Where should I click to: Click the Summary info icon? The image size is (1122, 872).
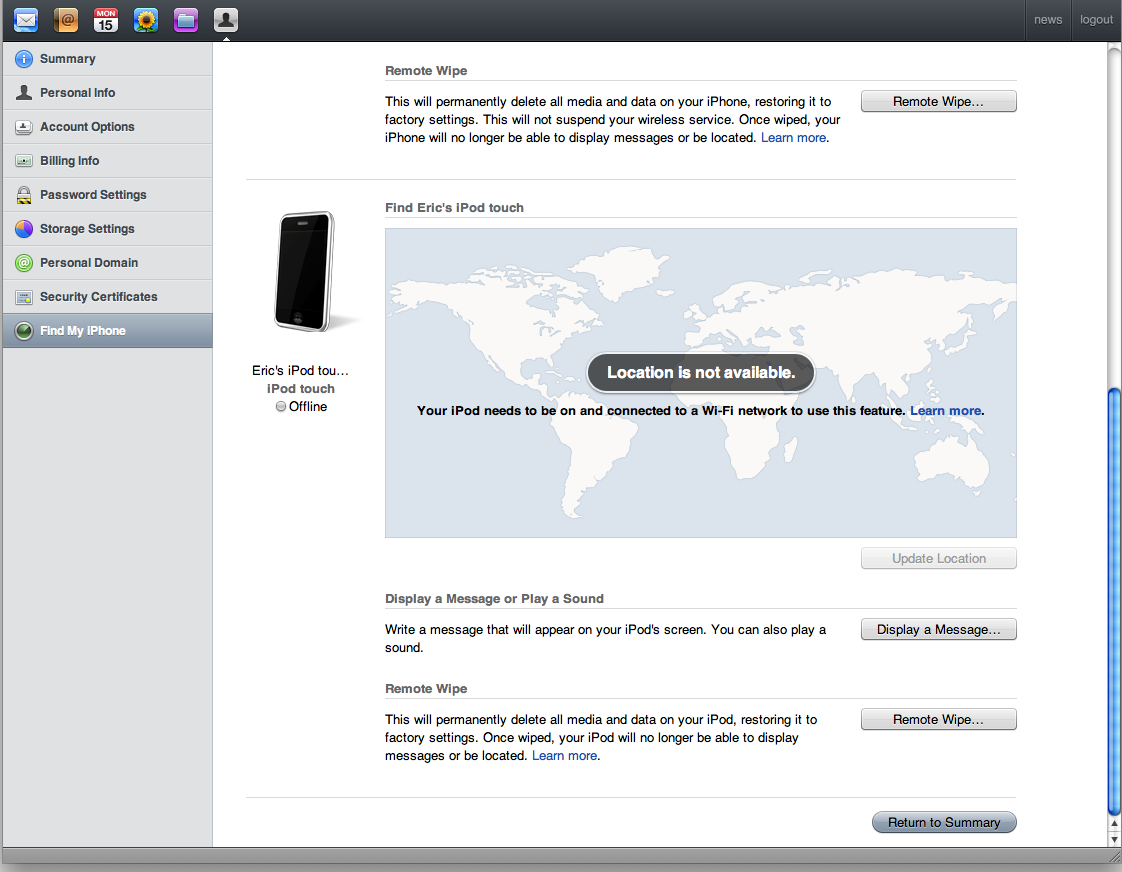(x=24, y=59)
